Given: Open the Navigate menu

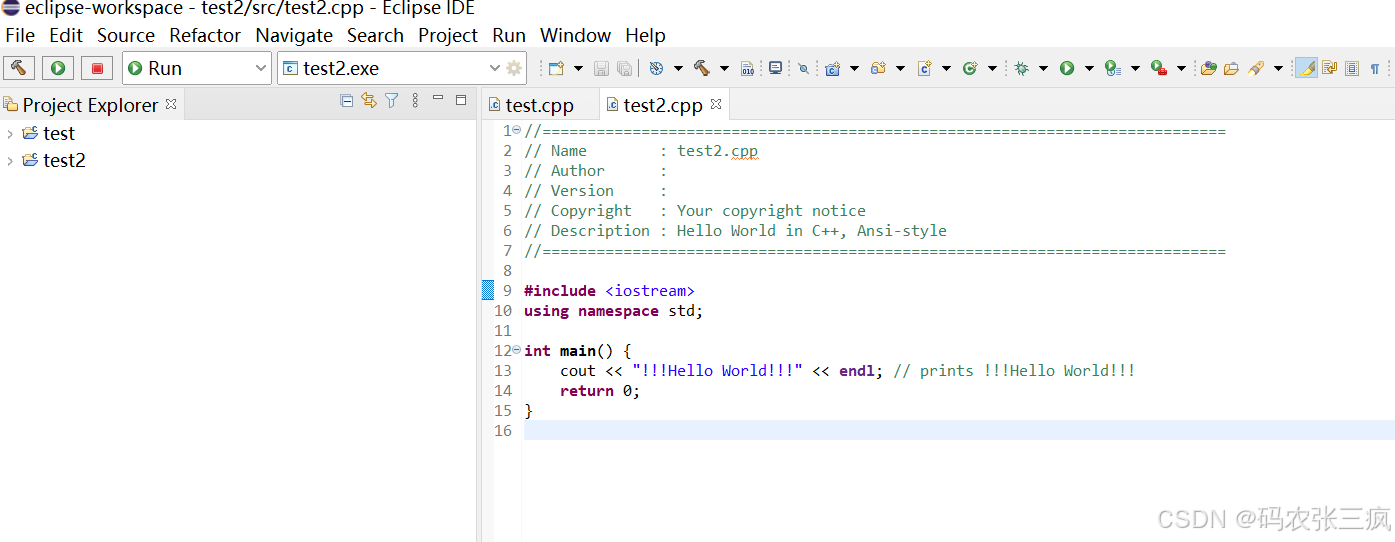Looking at the screenshot, I should pyautogui.click(x=294, y=35).
